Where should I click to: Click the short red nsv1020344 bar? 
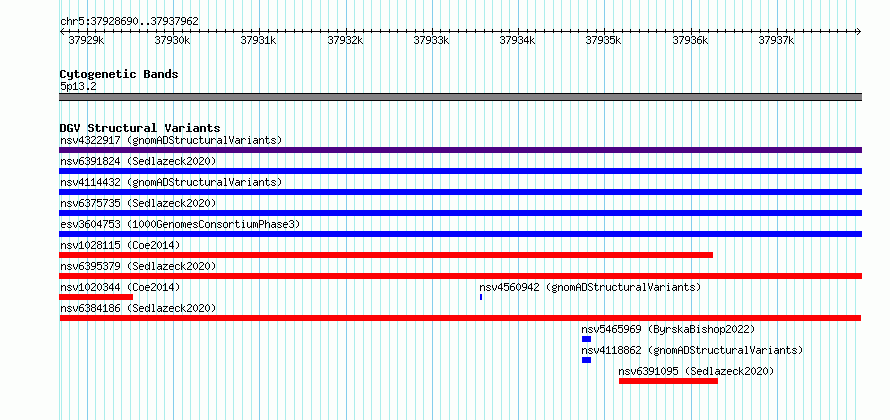[x=96, y=297]
